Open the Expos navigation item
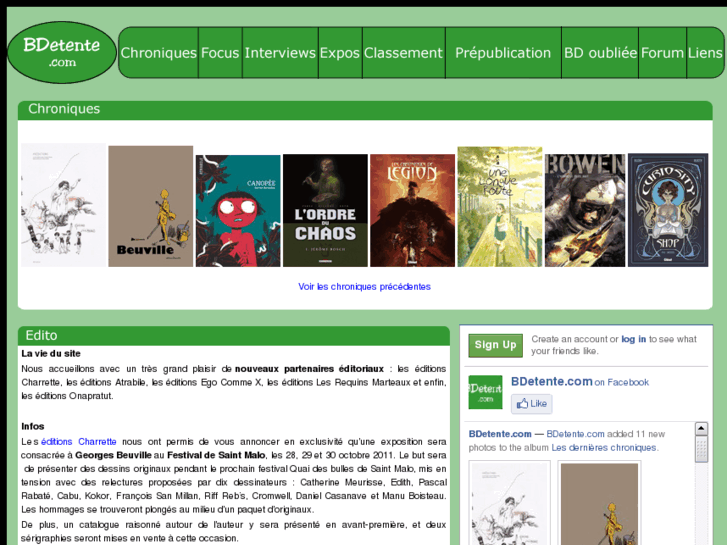This screenshot has height=545, width=727. point(340,53)
